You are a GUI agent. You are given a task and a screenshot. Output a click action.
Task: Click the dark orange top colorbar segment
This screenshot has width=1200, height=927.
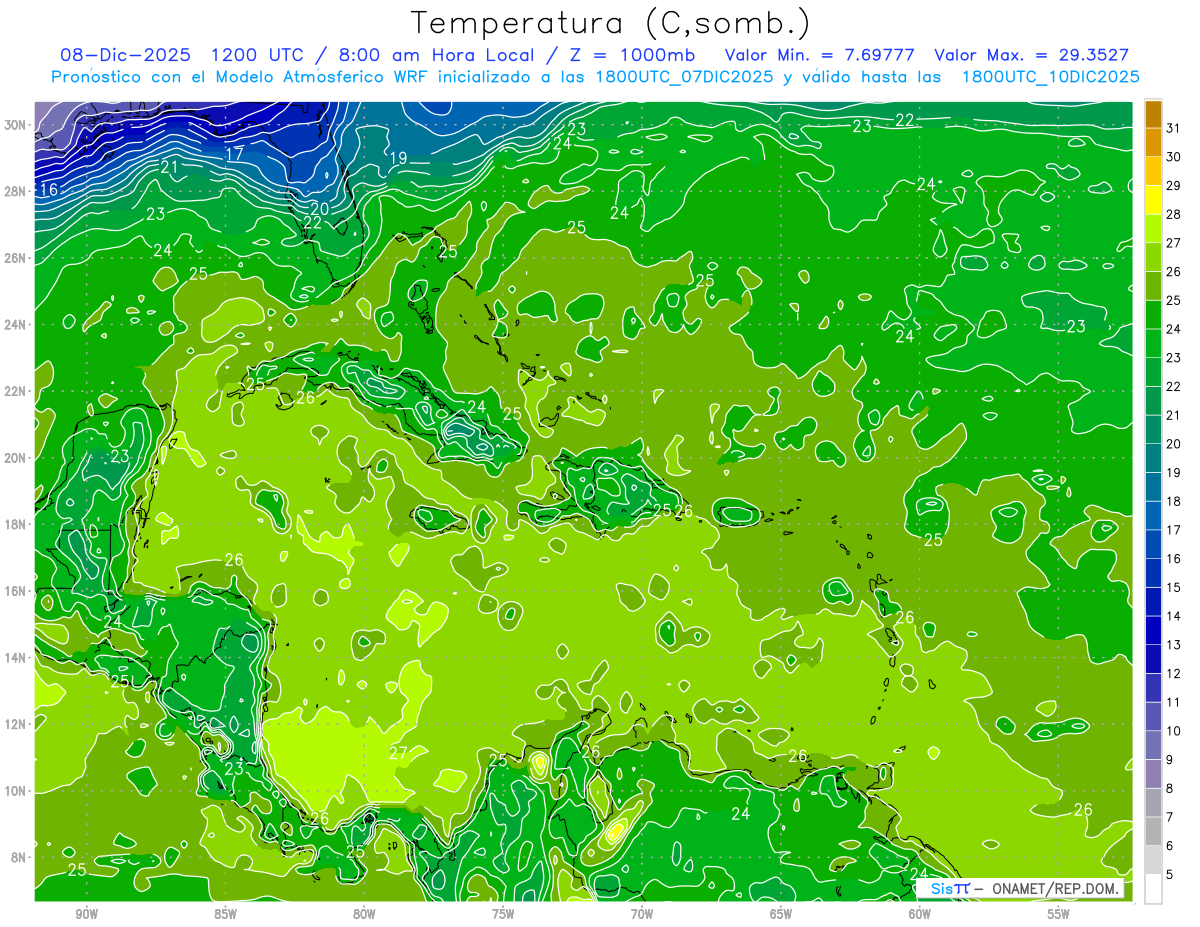[1153, 114]
